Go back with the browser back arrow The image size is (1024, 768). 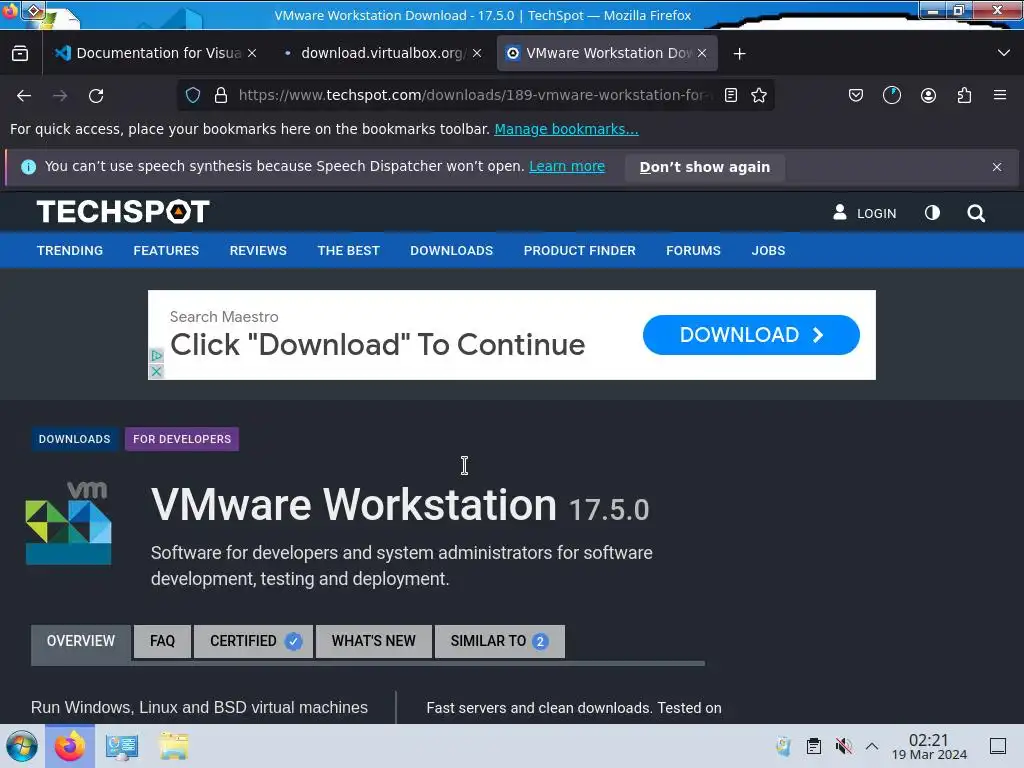24,96
